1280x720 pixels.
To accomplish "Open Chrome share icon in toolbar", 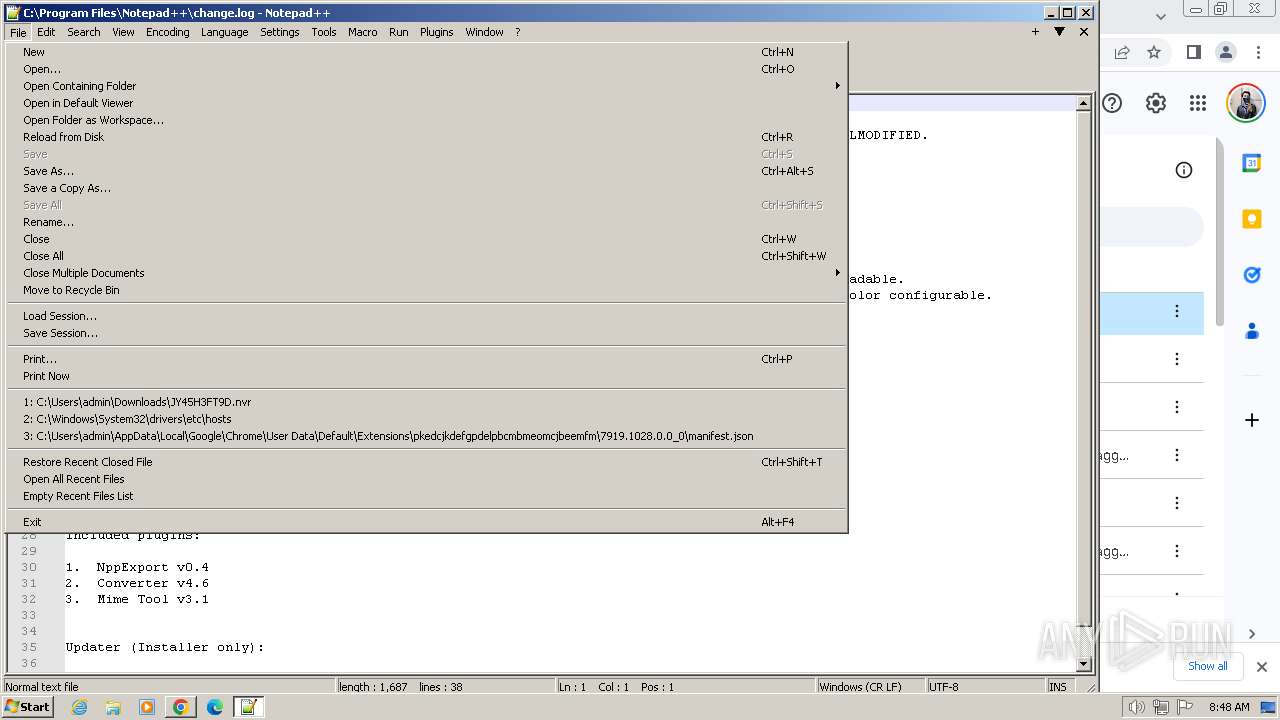I will [x=1122, y=52].
